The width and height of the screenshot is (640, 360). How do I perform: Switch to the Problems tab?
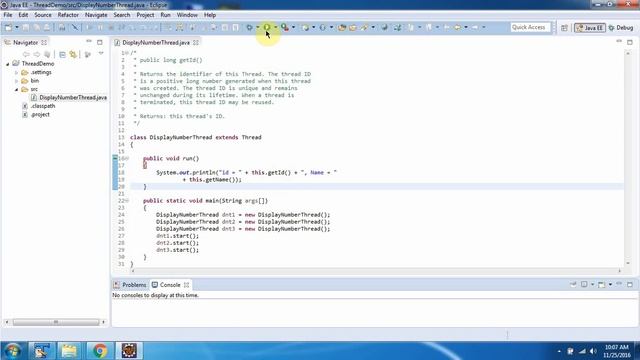(x=130, y=285)
